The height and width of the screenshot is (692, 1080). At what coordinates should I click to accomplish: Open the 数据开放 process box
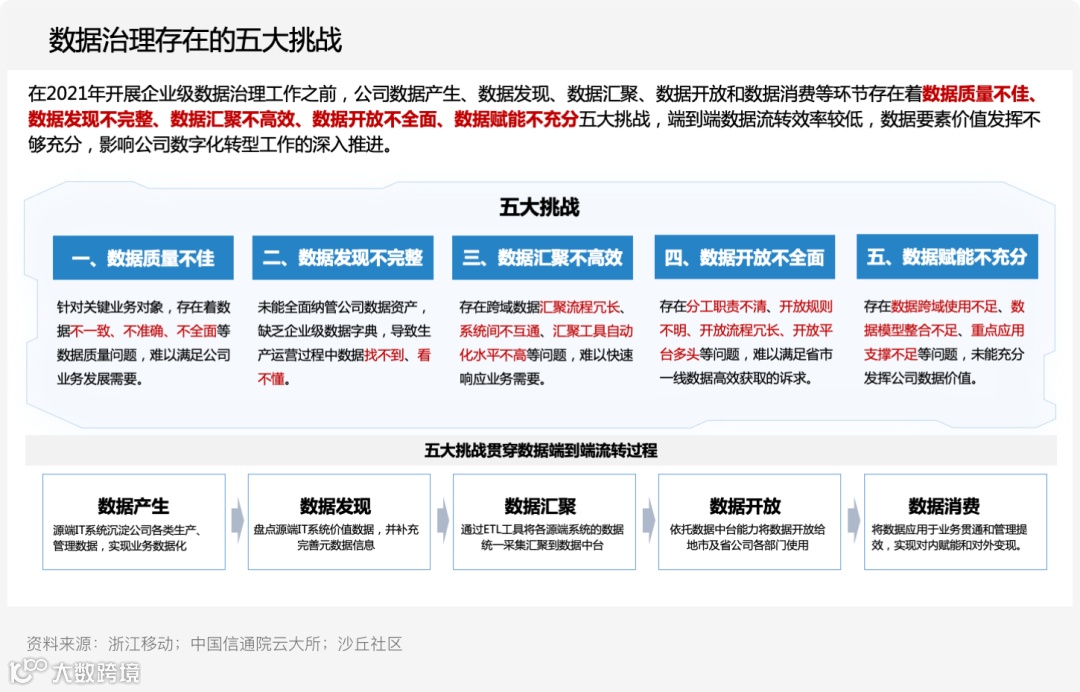(x=749, y=522)
